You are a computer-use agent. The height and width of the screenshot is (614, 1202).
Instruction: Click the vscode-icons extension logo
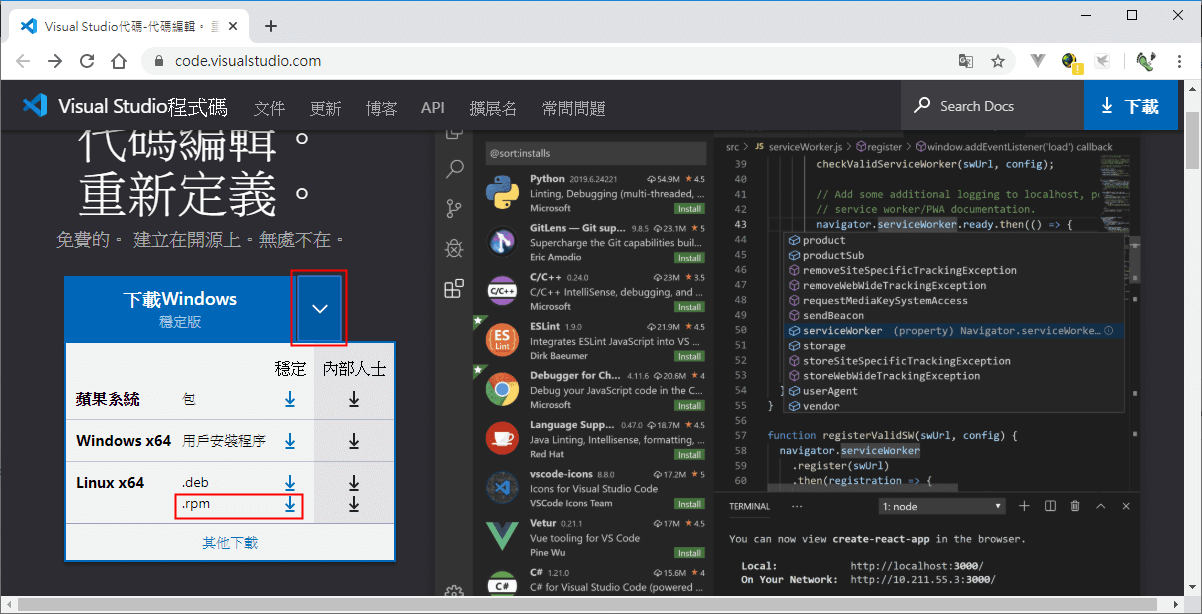(501, 487)
